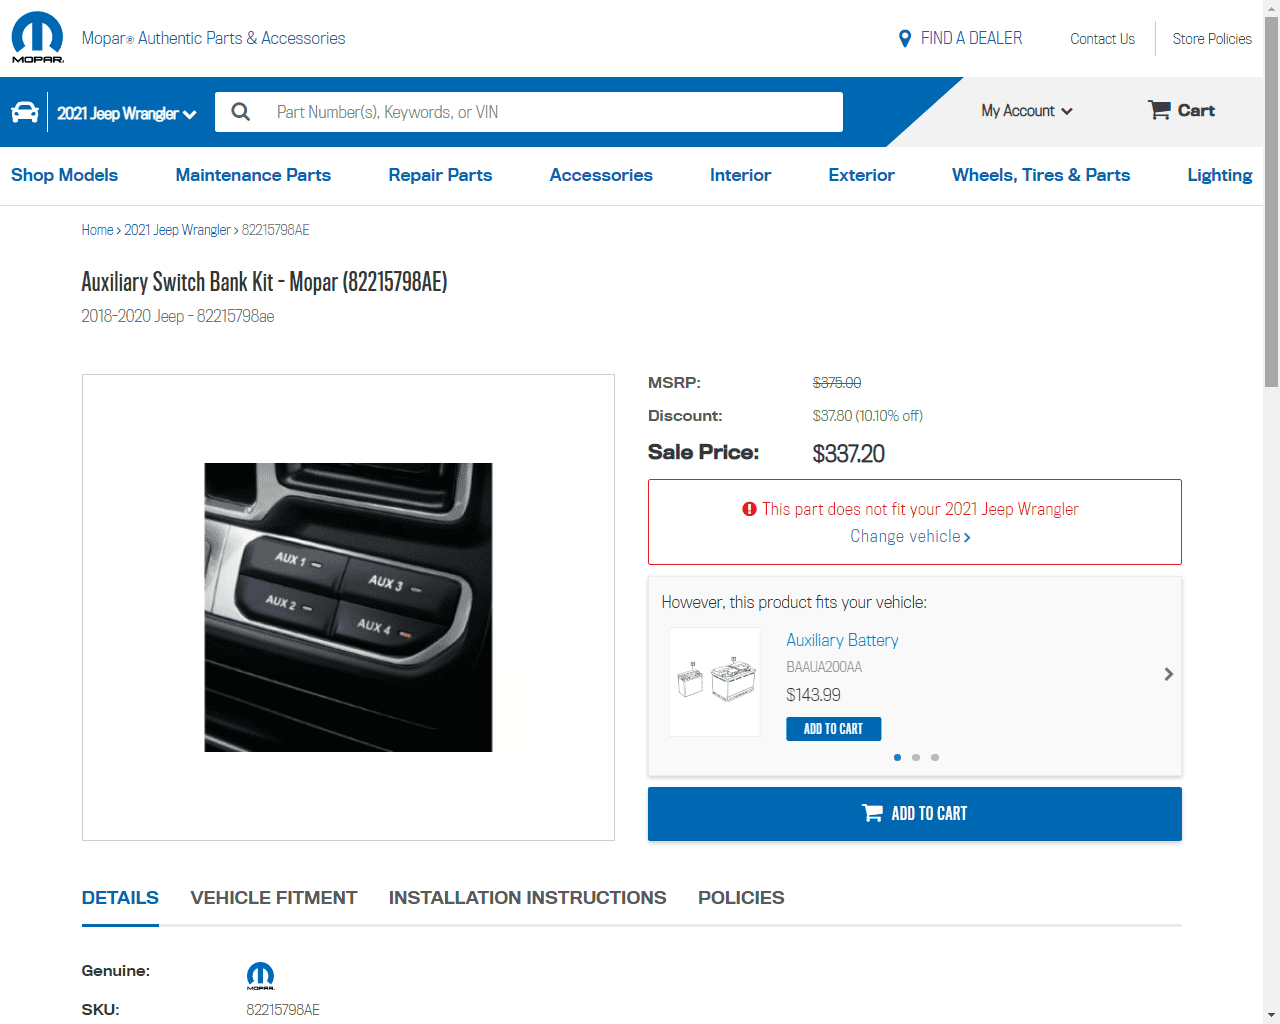This screenshot has height=1024, width=1280.
Task: Select the second carousel dot
Action: click(916, 757)
